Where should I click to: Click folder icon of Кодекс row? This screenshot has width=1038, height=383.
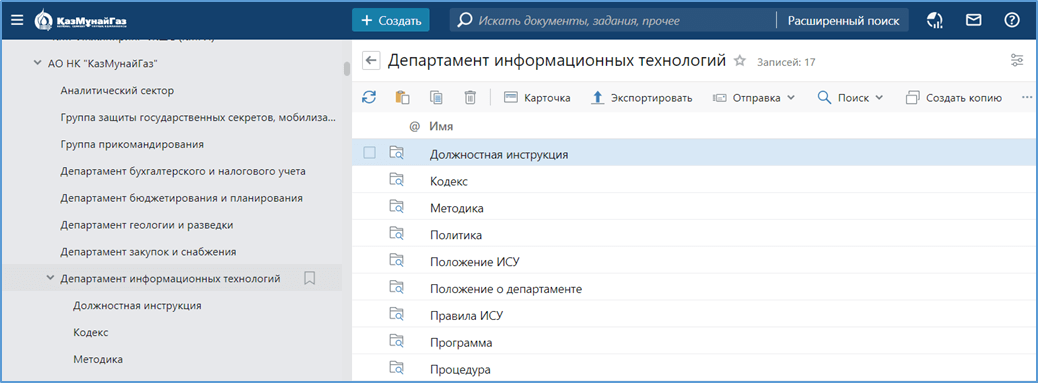[397, 180]
